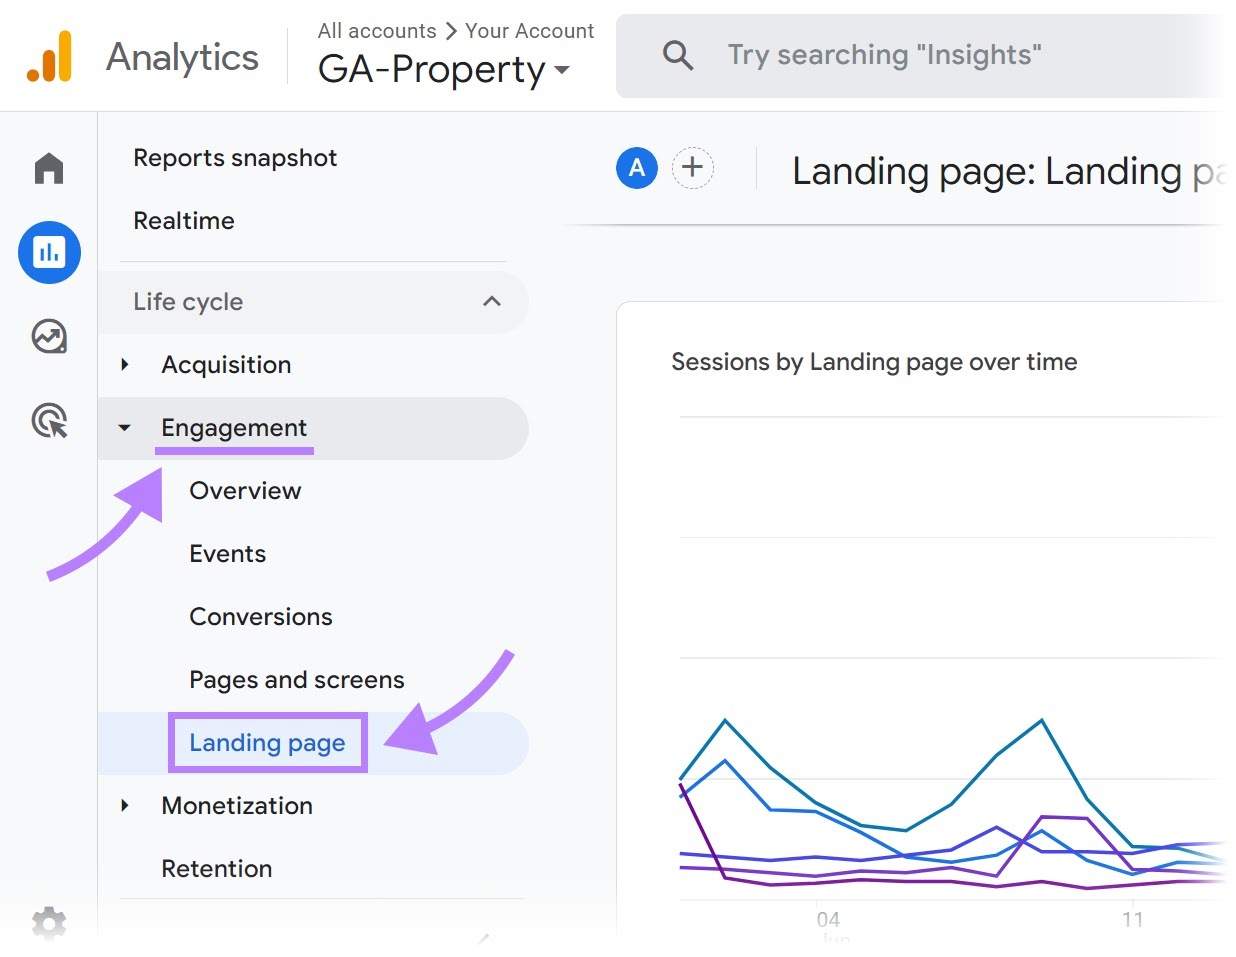Viewport: 1236px width, 957px height.
Task: Click the Advertising icon in left navigation
Action: tap(48, 421)
